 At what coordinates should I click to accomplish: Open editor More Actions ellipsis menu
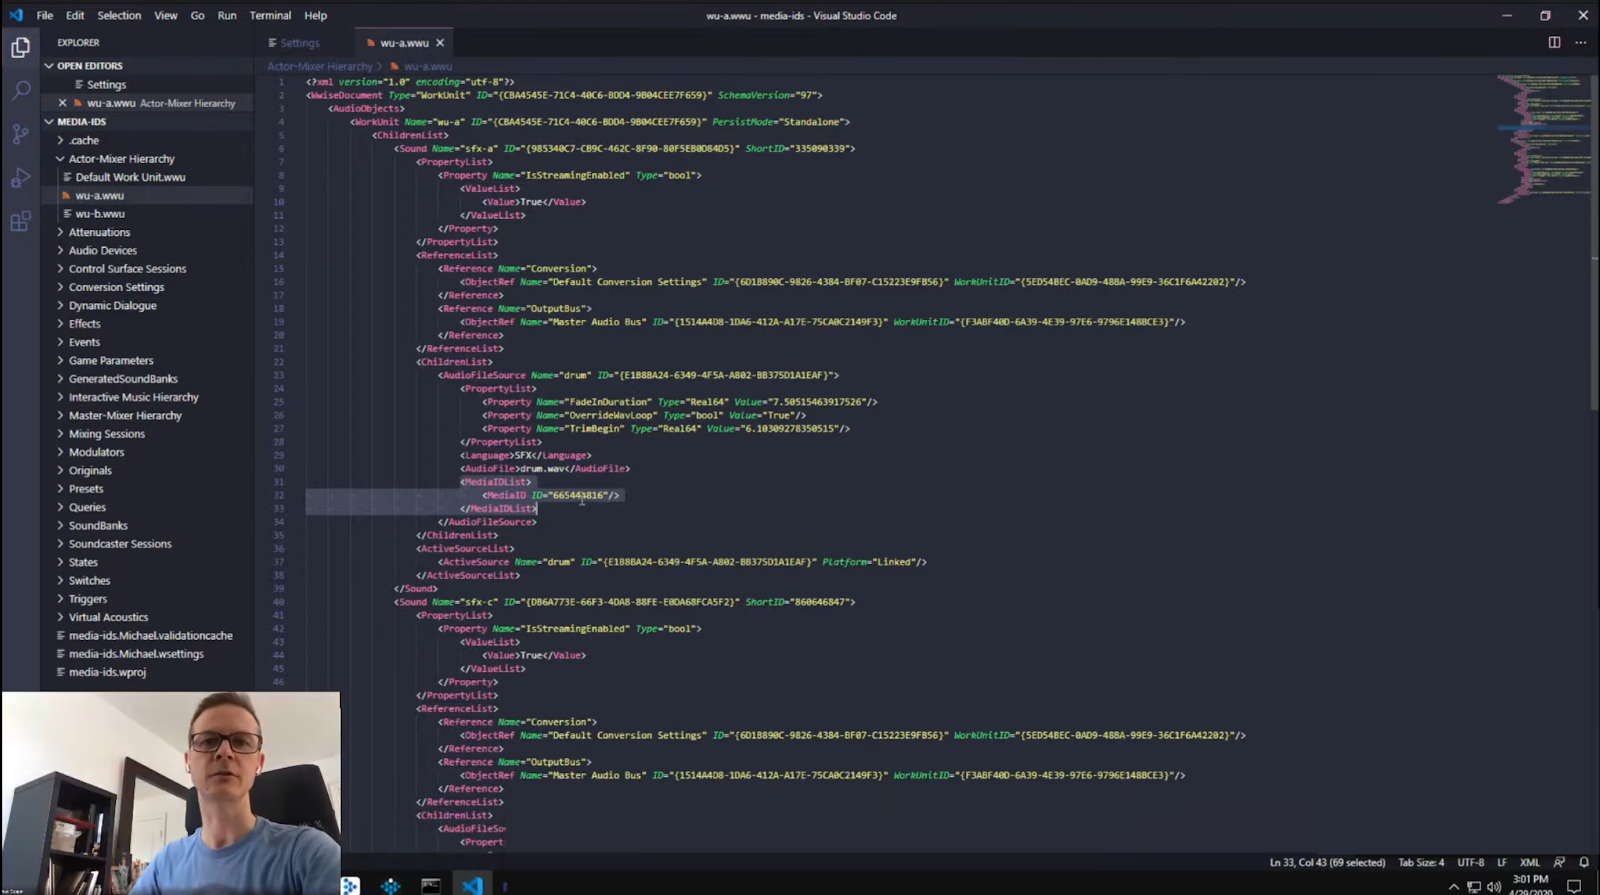[x=1580, y=42]
